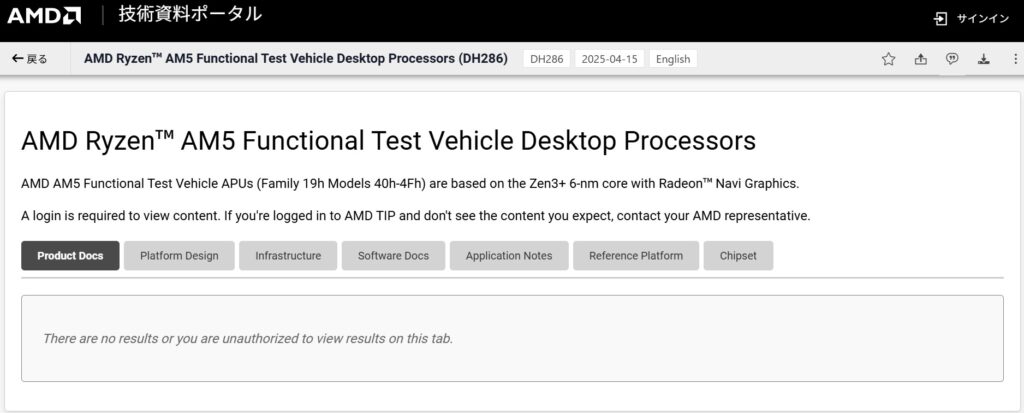The width and height of the screenshot is (1024, 413).
Task: Click the quote comment bubble icon
Action: coord(952,59)
